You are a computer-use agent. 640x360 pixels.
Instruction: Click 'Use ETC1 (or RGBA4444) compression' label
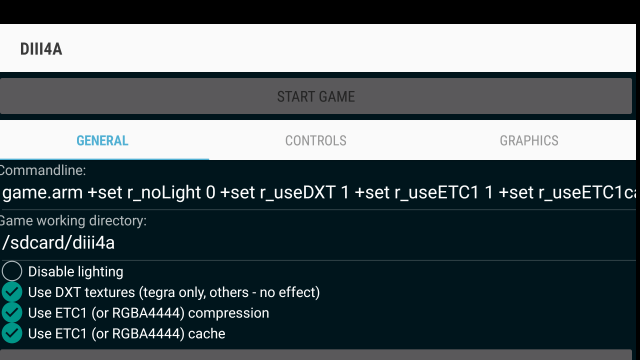click(149, 313)
